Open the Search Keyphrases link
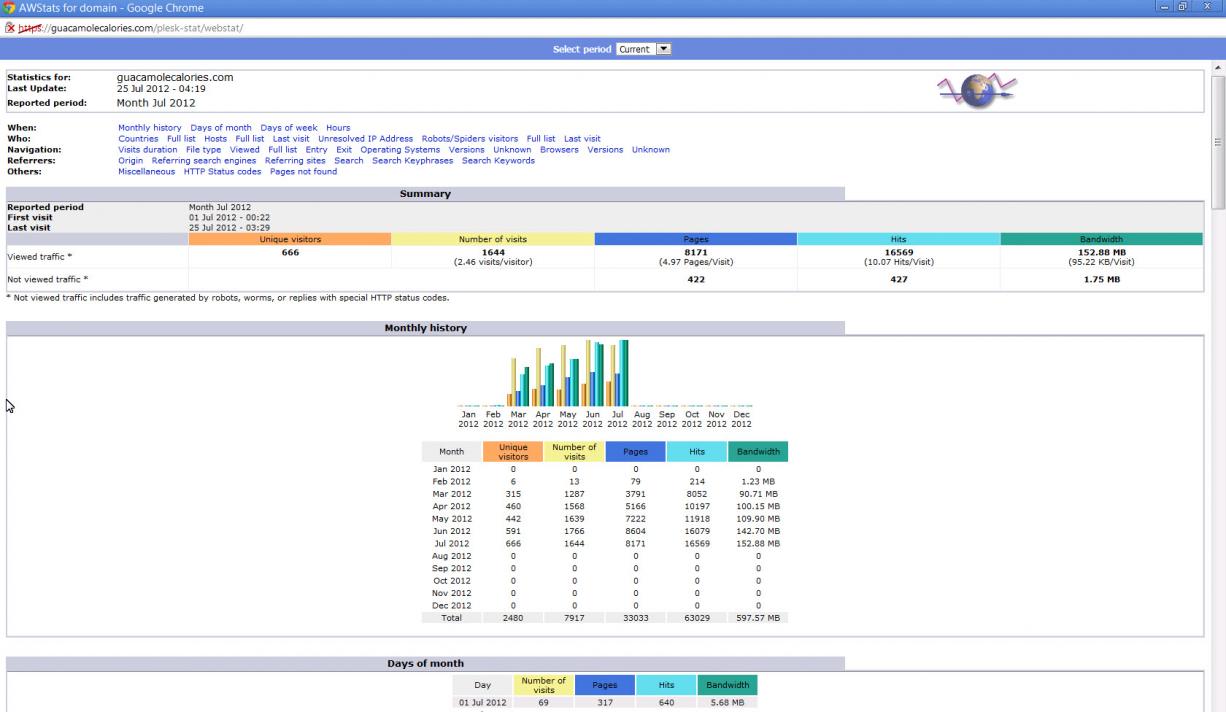The height and width of the screenshot is (712, 1226). [412, 161]
